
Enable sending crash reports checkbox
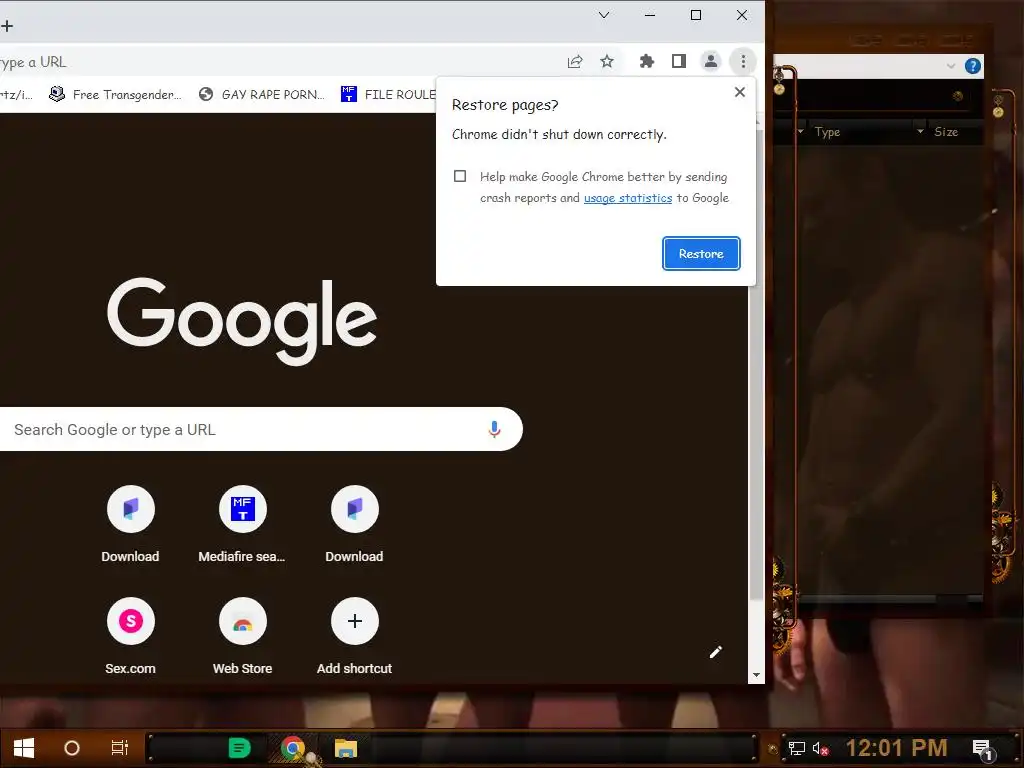pos(460,176)
